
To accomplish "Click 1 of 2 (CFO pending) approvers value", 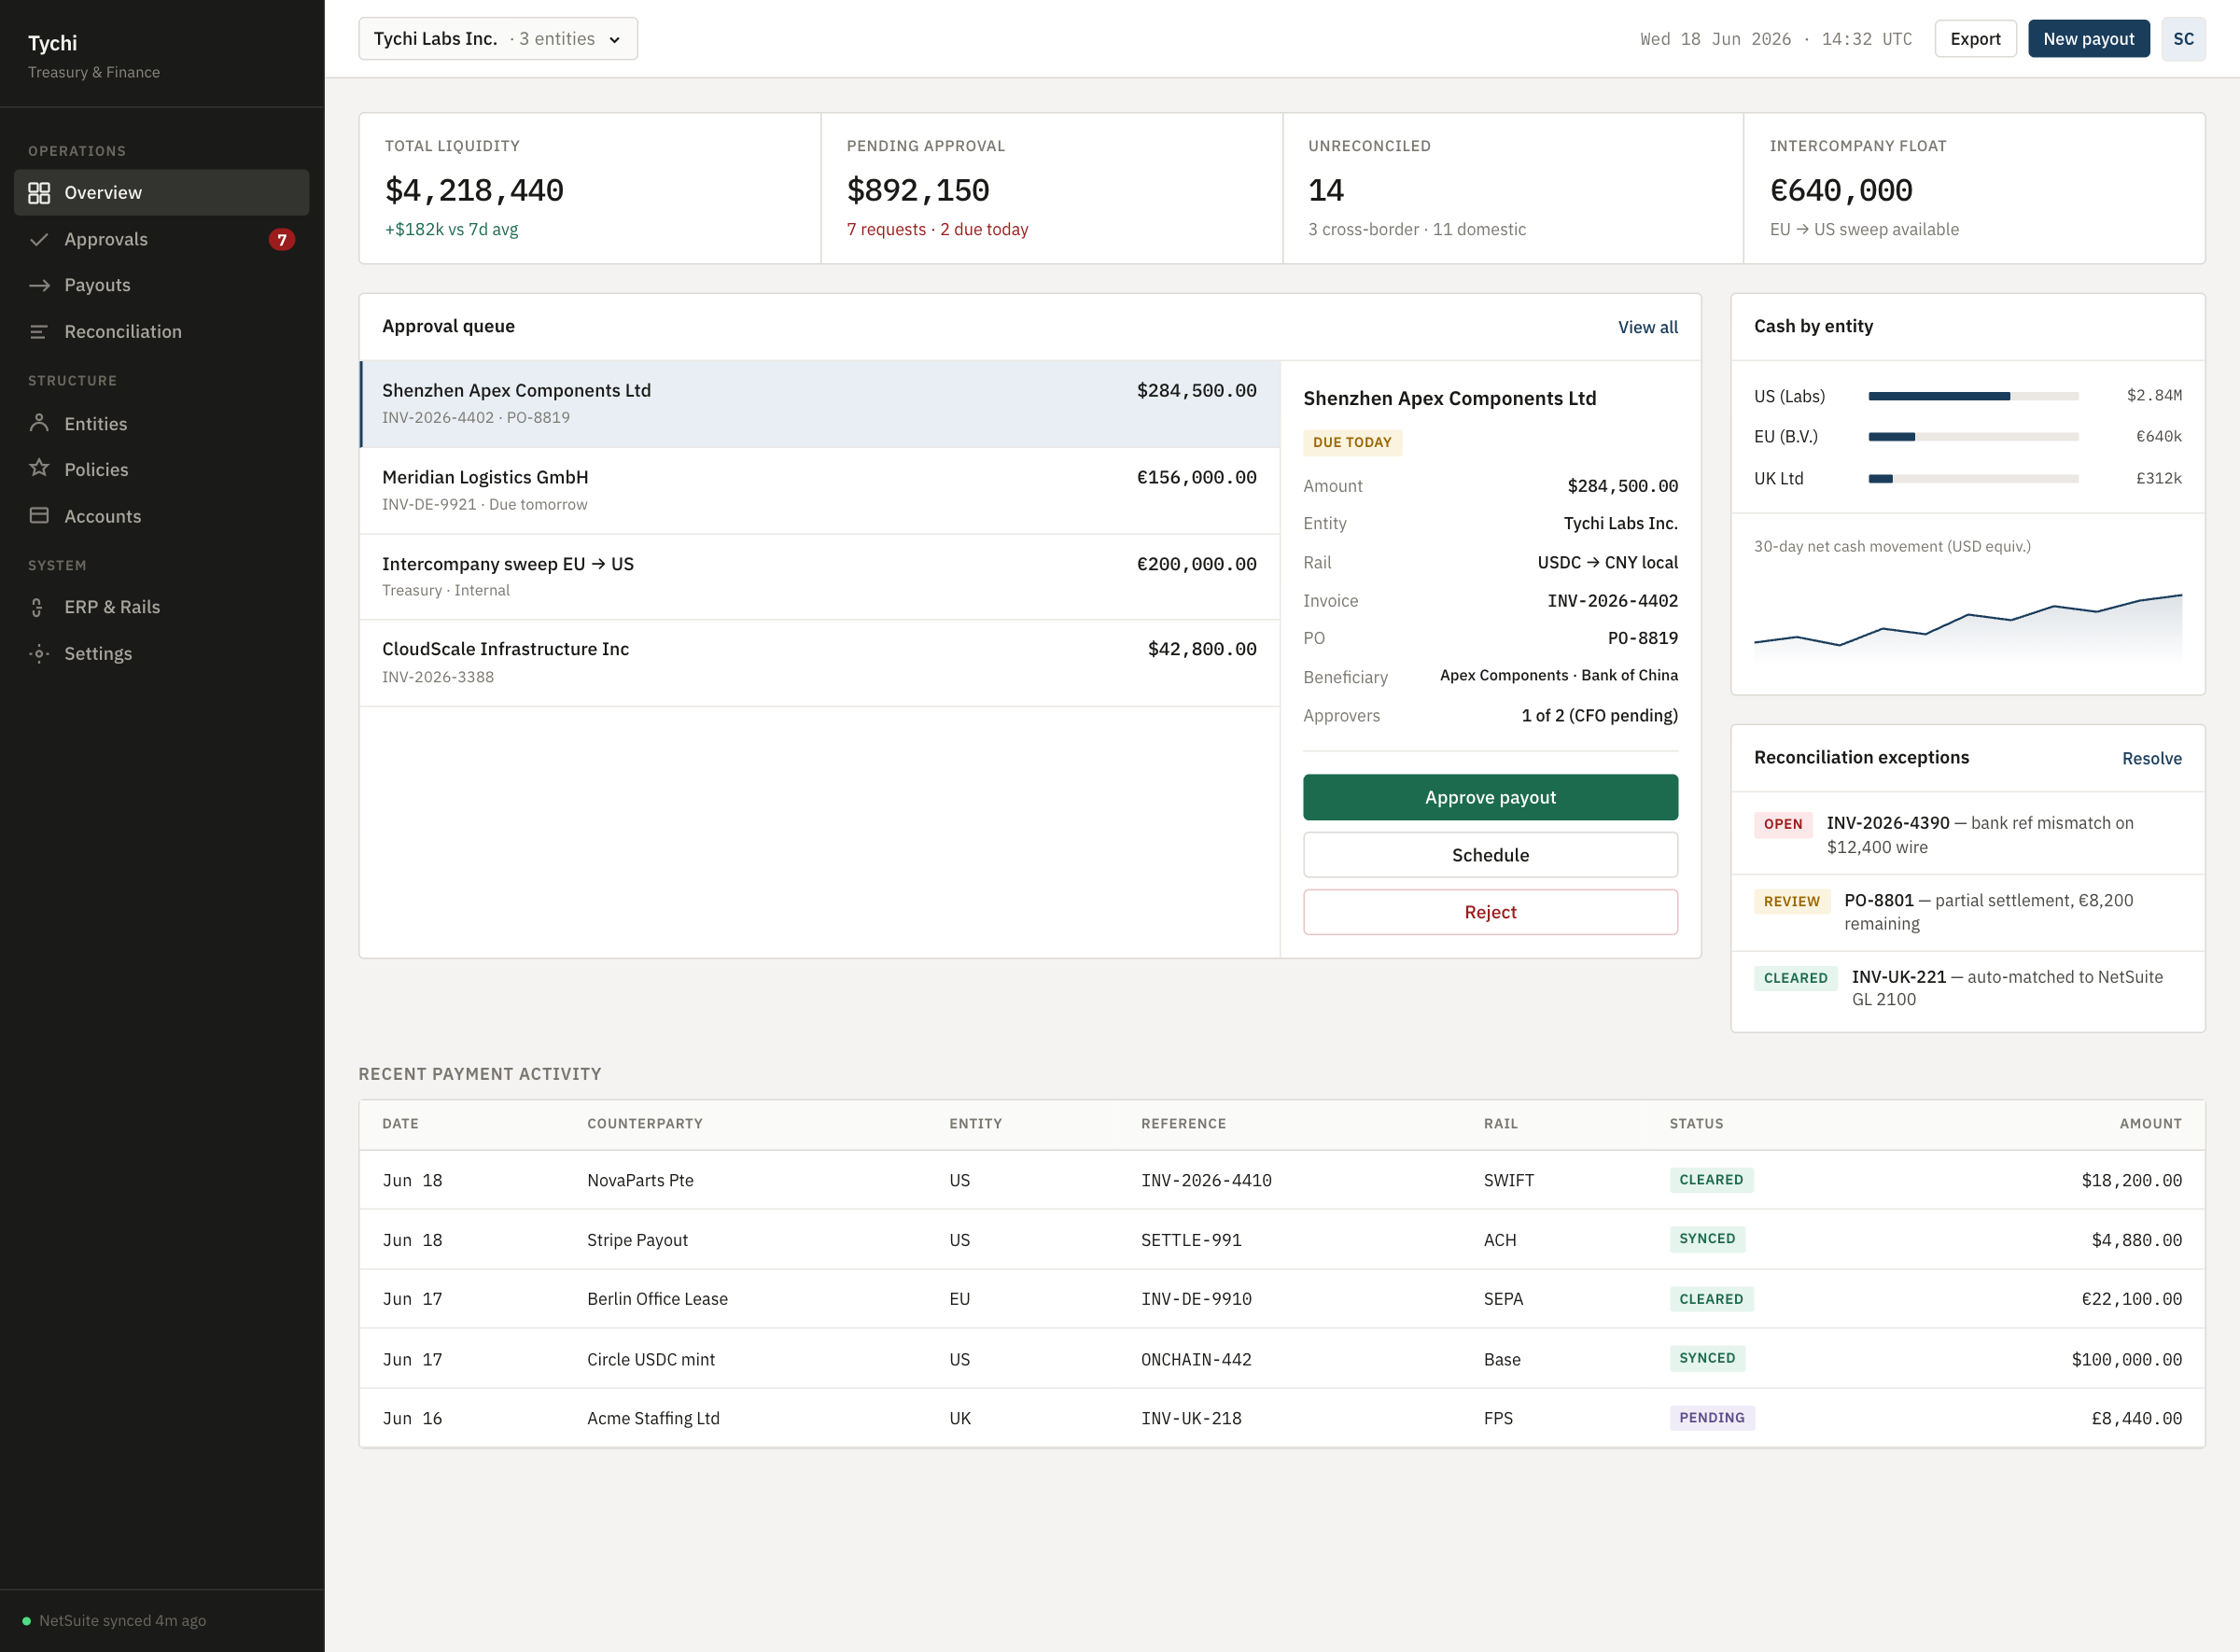I will pyautogui.click(x=1599, y=716).
